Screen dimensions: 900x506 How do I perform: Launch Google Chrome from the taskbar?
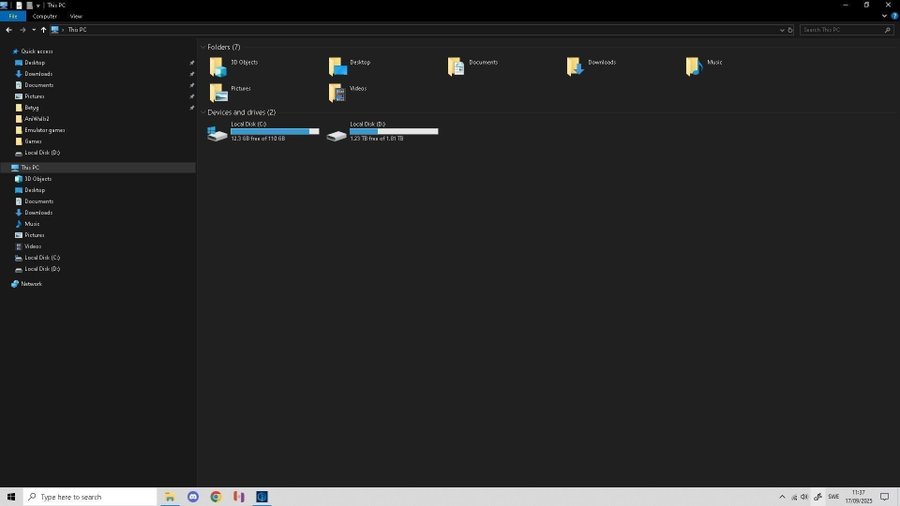coord(215,496)
